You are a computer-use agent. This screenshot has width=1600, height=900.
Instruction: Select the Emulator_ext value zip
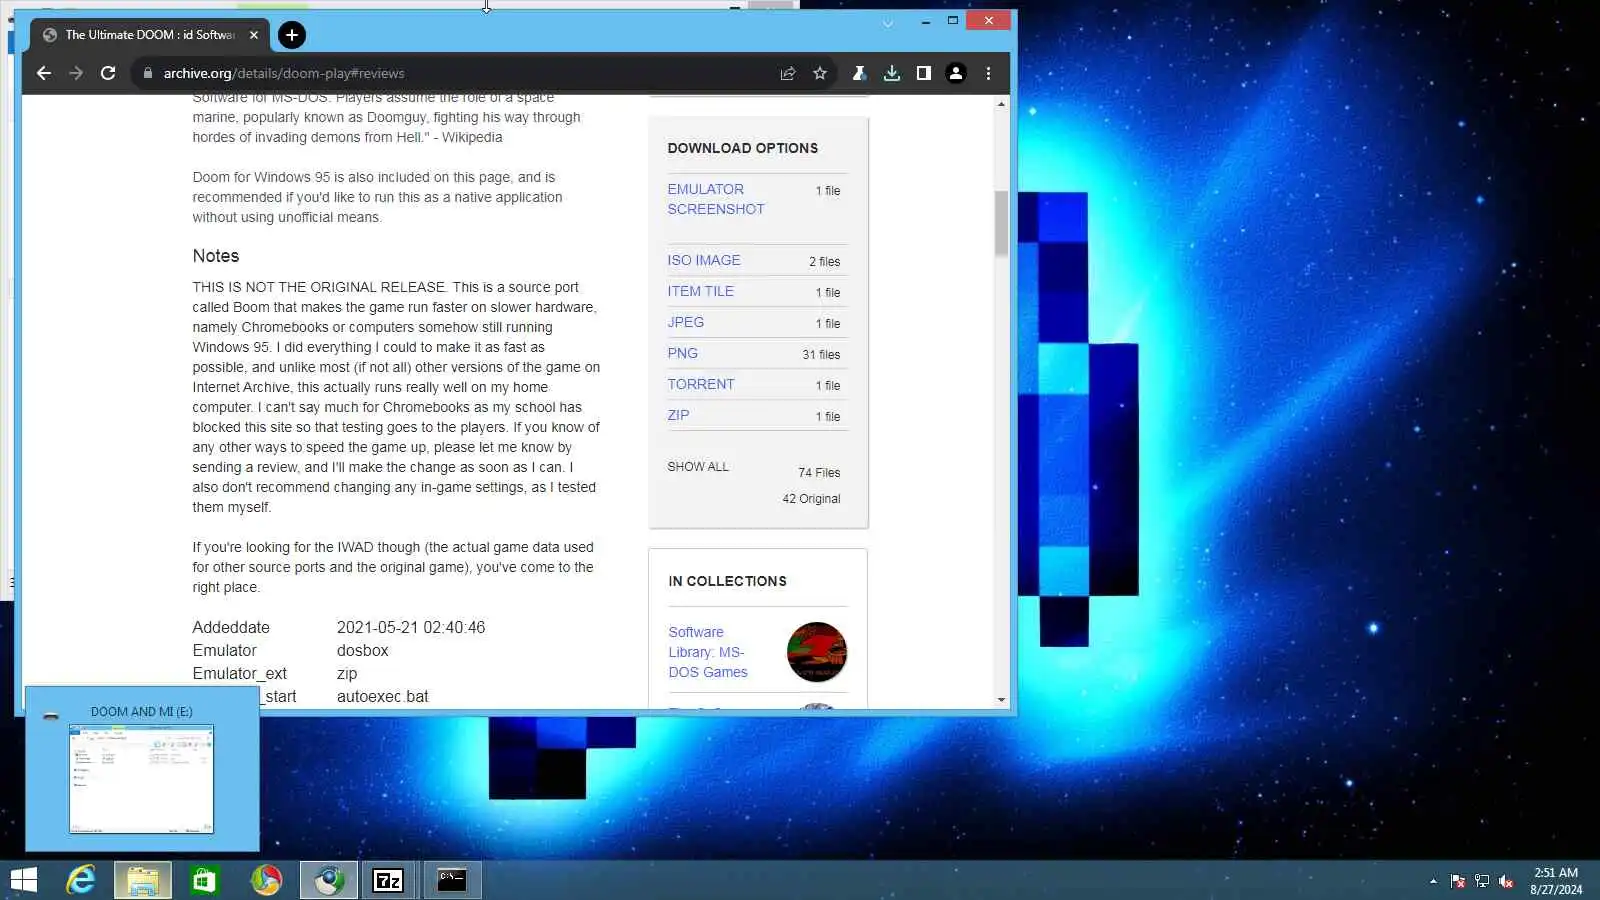347,673
